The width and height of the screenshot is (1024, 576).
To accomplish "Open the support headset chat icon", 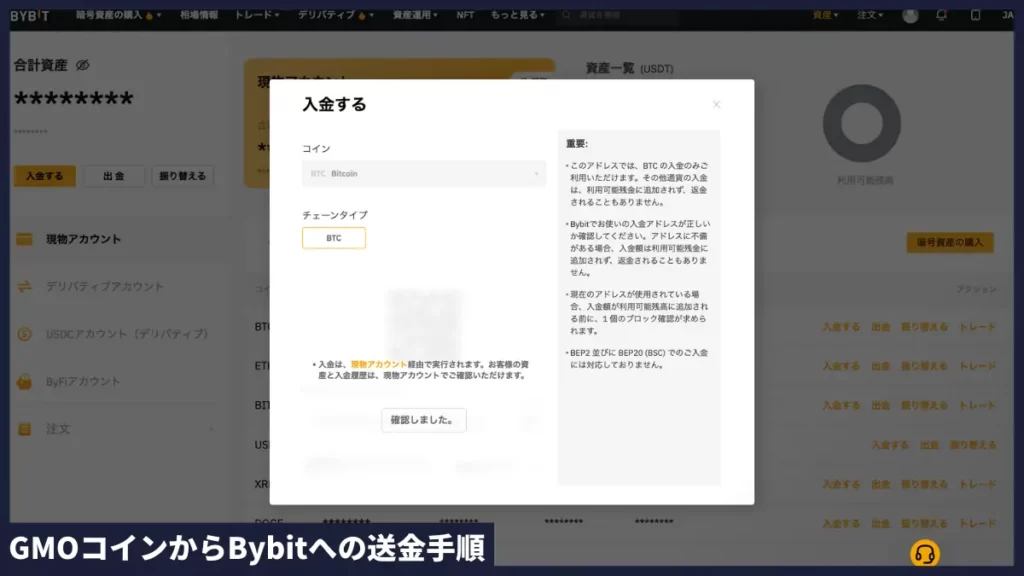I will pyautogui.click(x=925, y=554).
